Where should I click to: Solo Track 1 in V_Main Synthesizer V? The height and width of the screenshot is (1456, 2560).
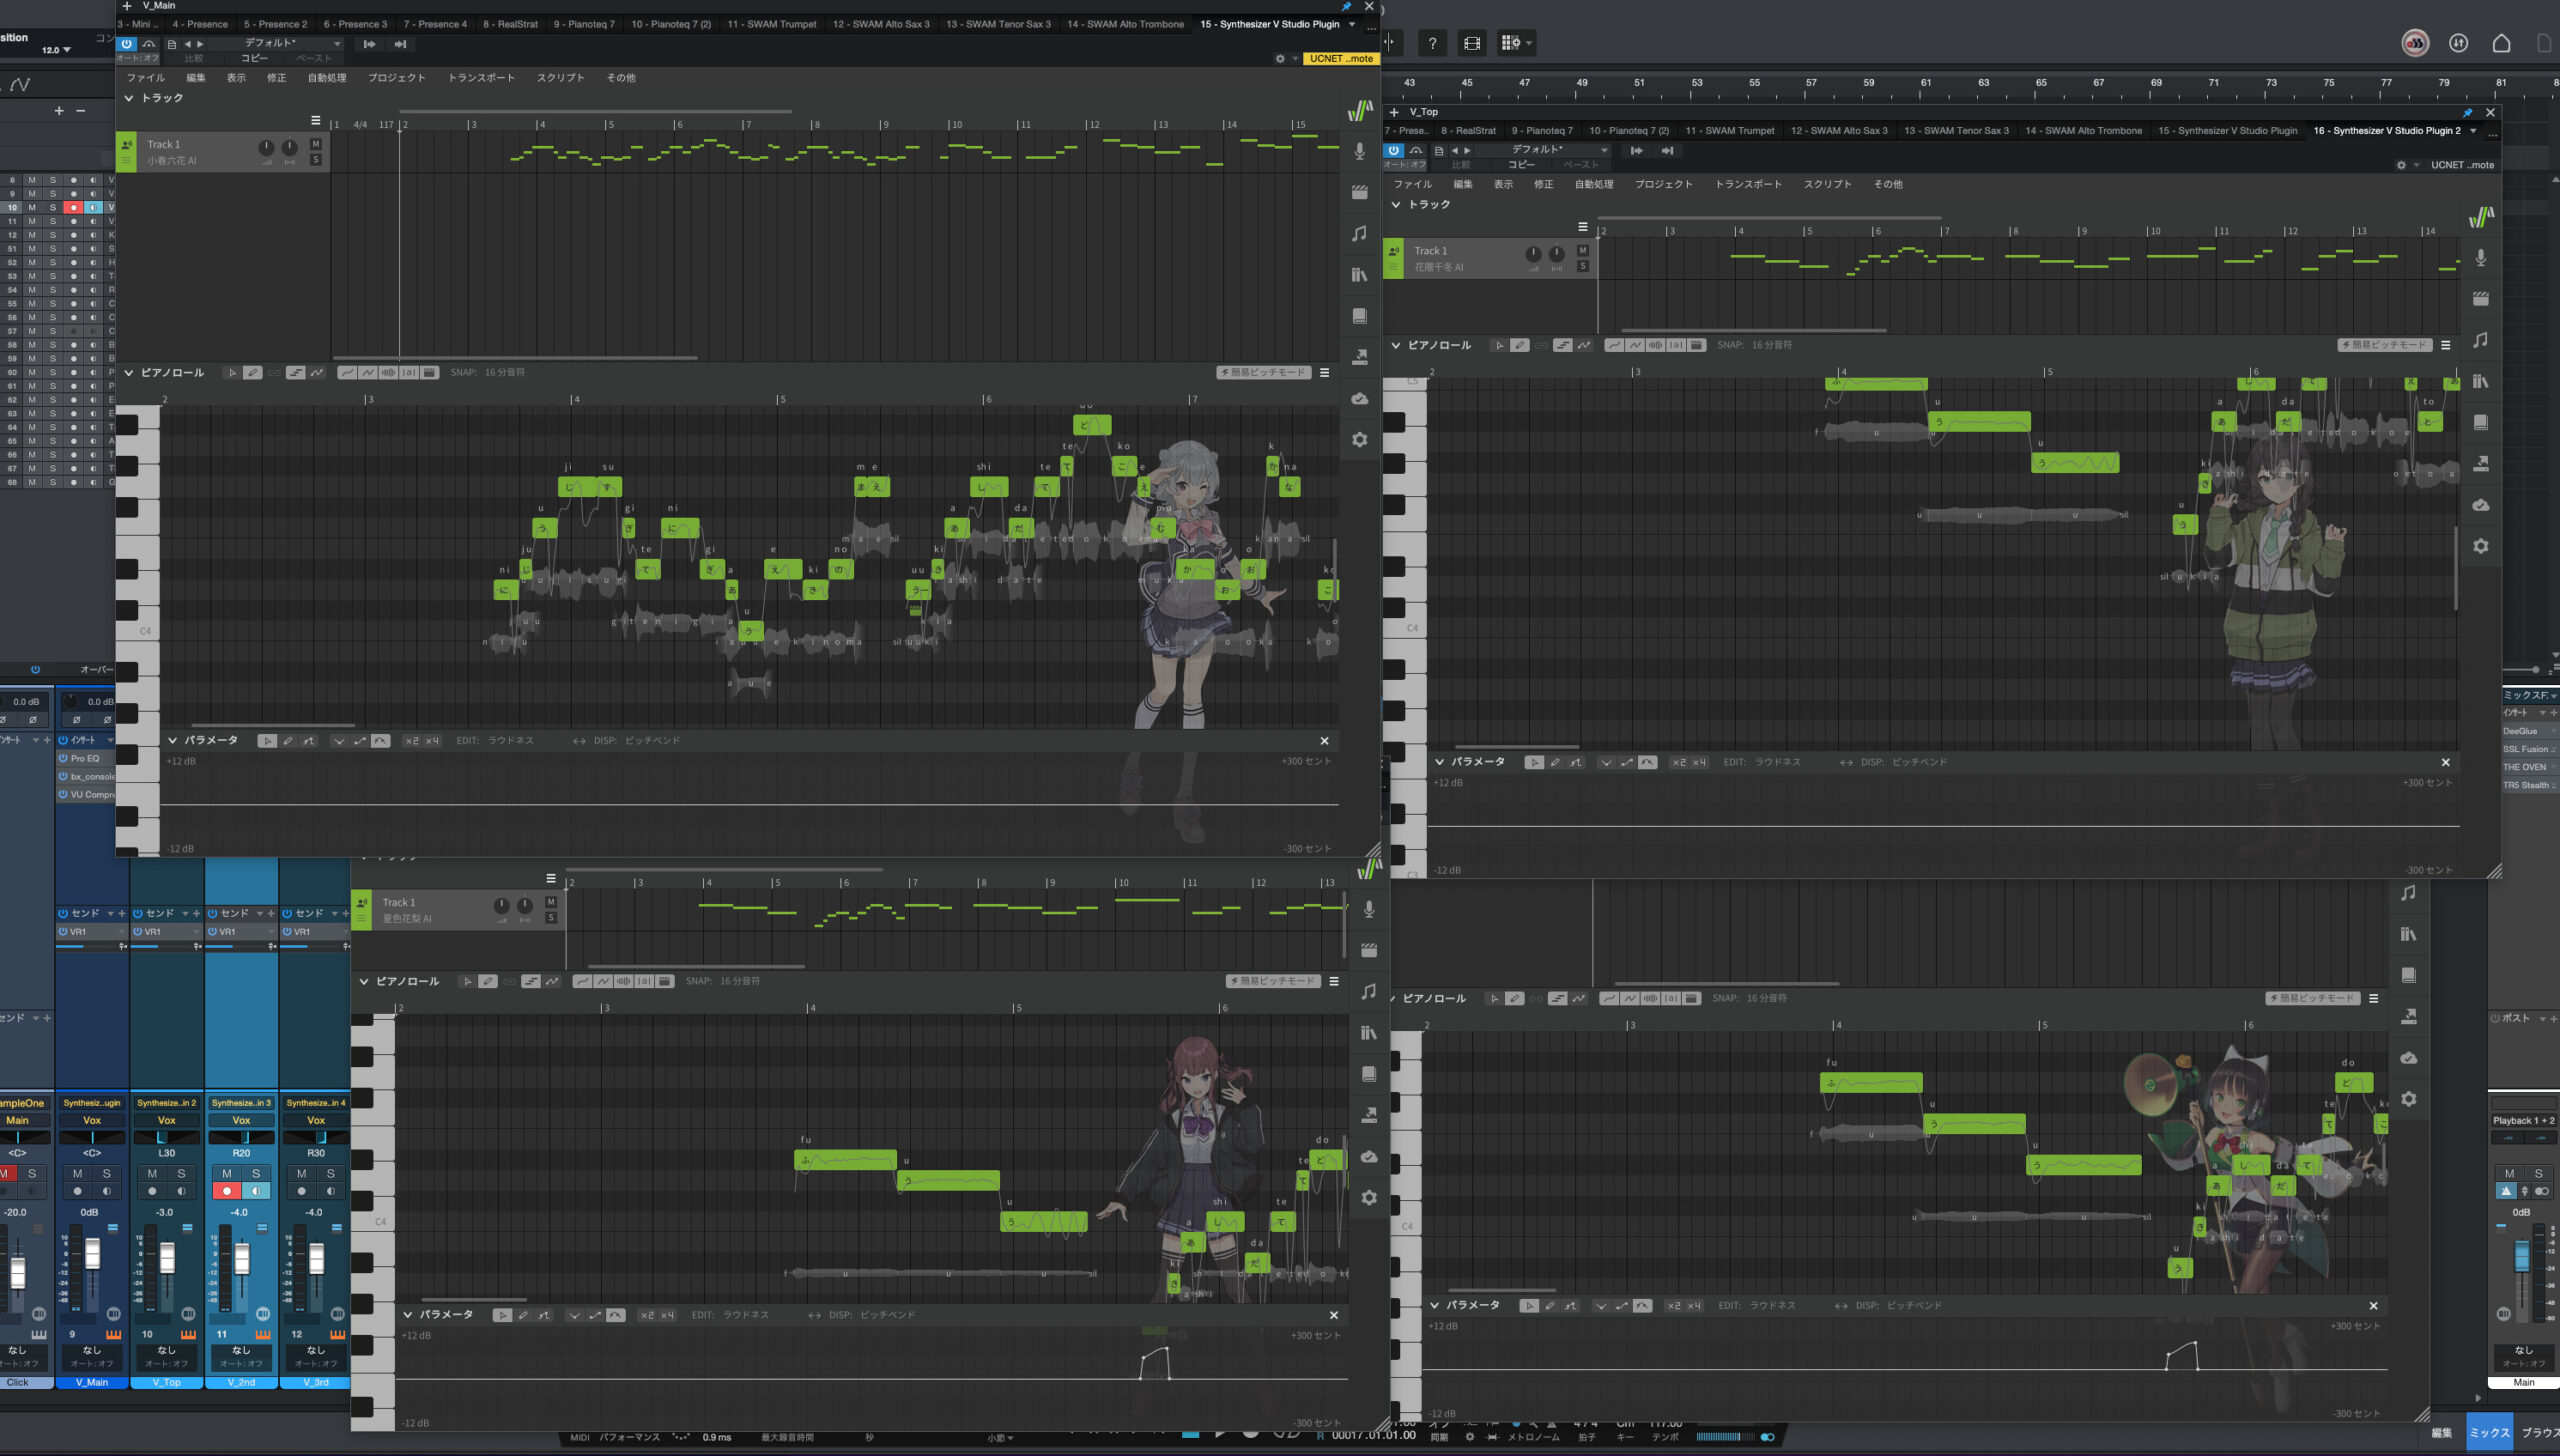316,160
